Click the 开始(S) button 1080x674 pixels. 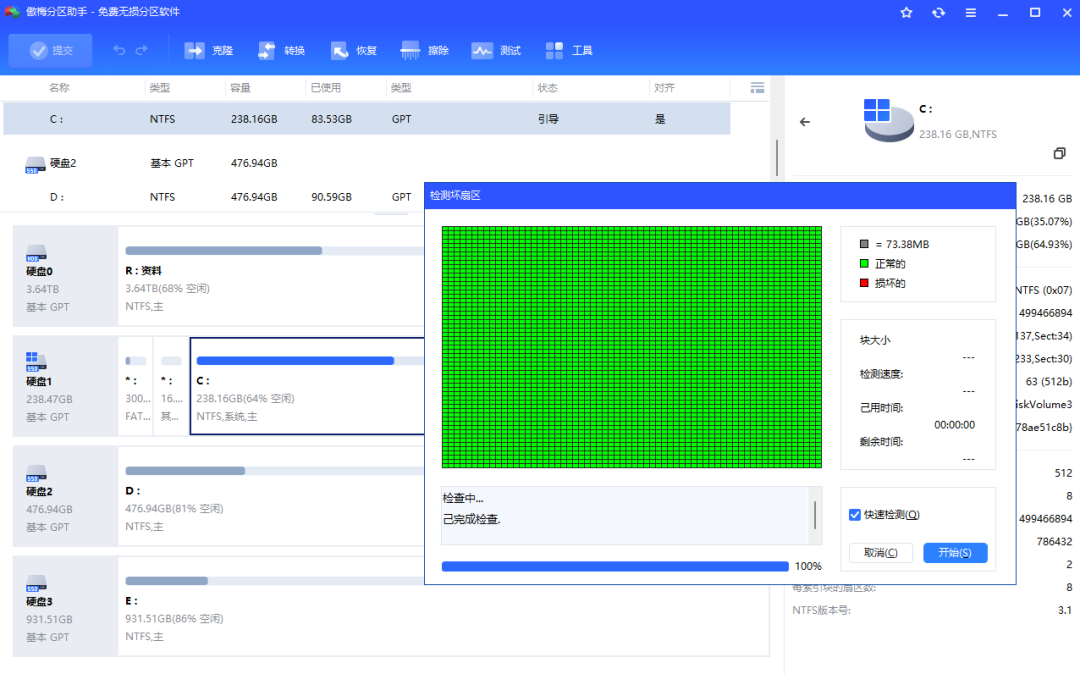(955, 553)
